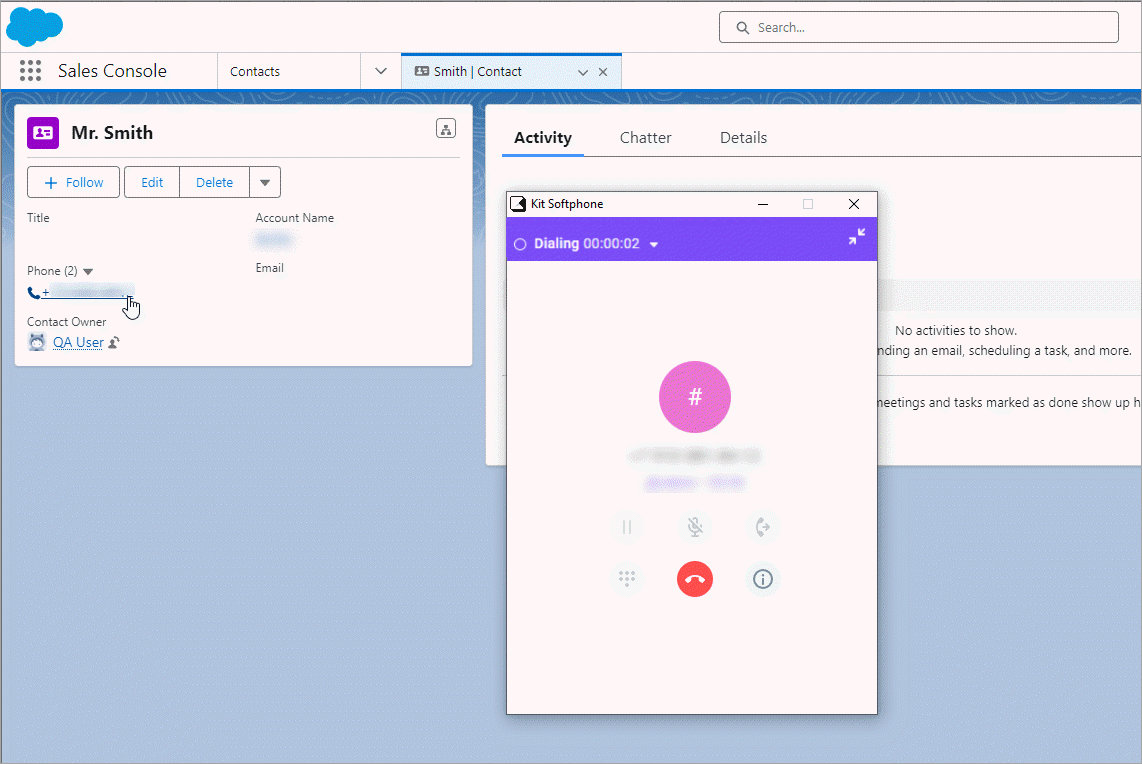
Task: Click the Edit button
Action: pyautogui.click(x=151, y=182)
